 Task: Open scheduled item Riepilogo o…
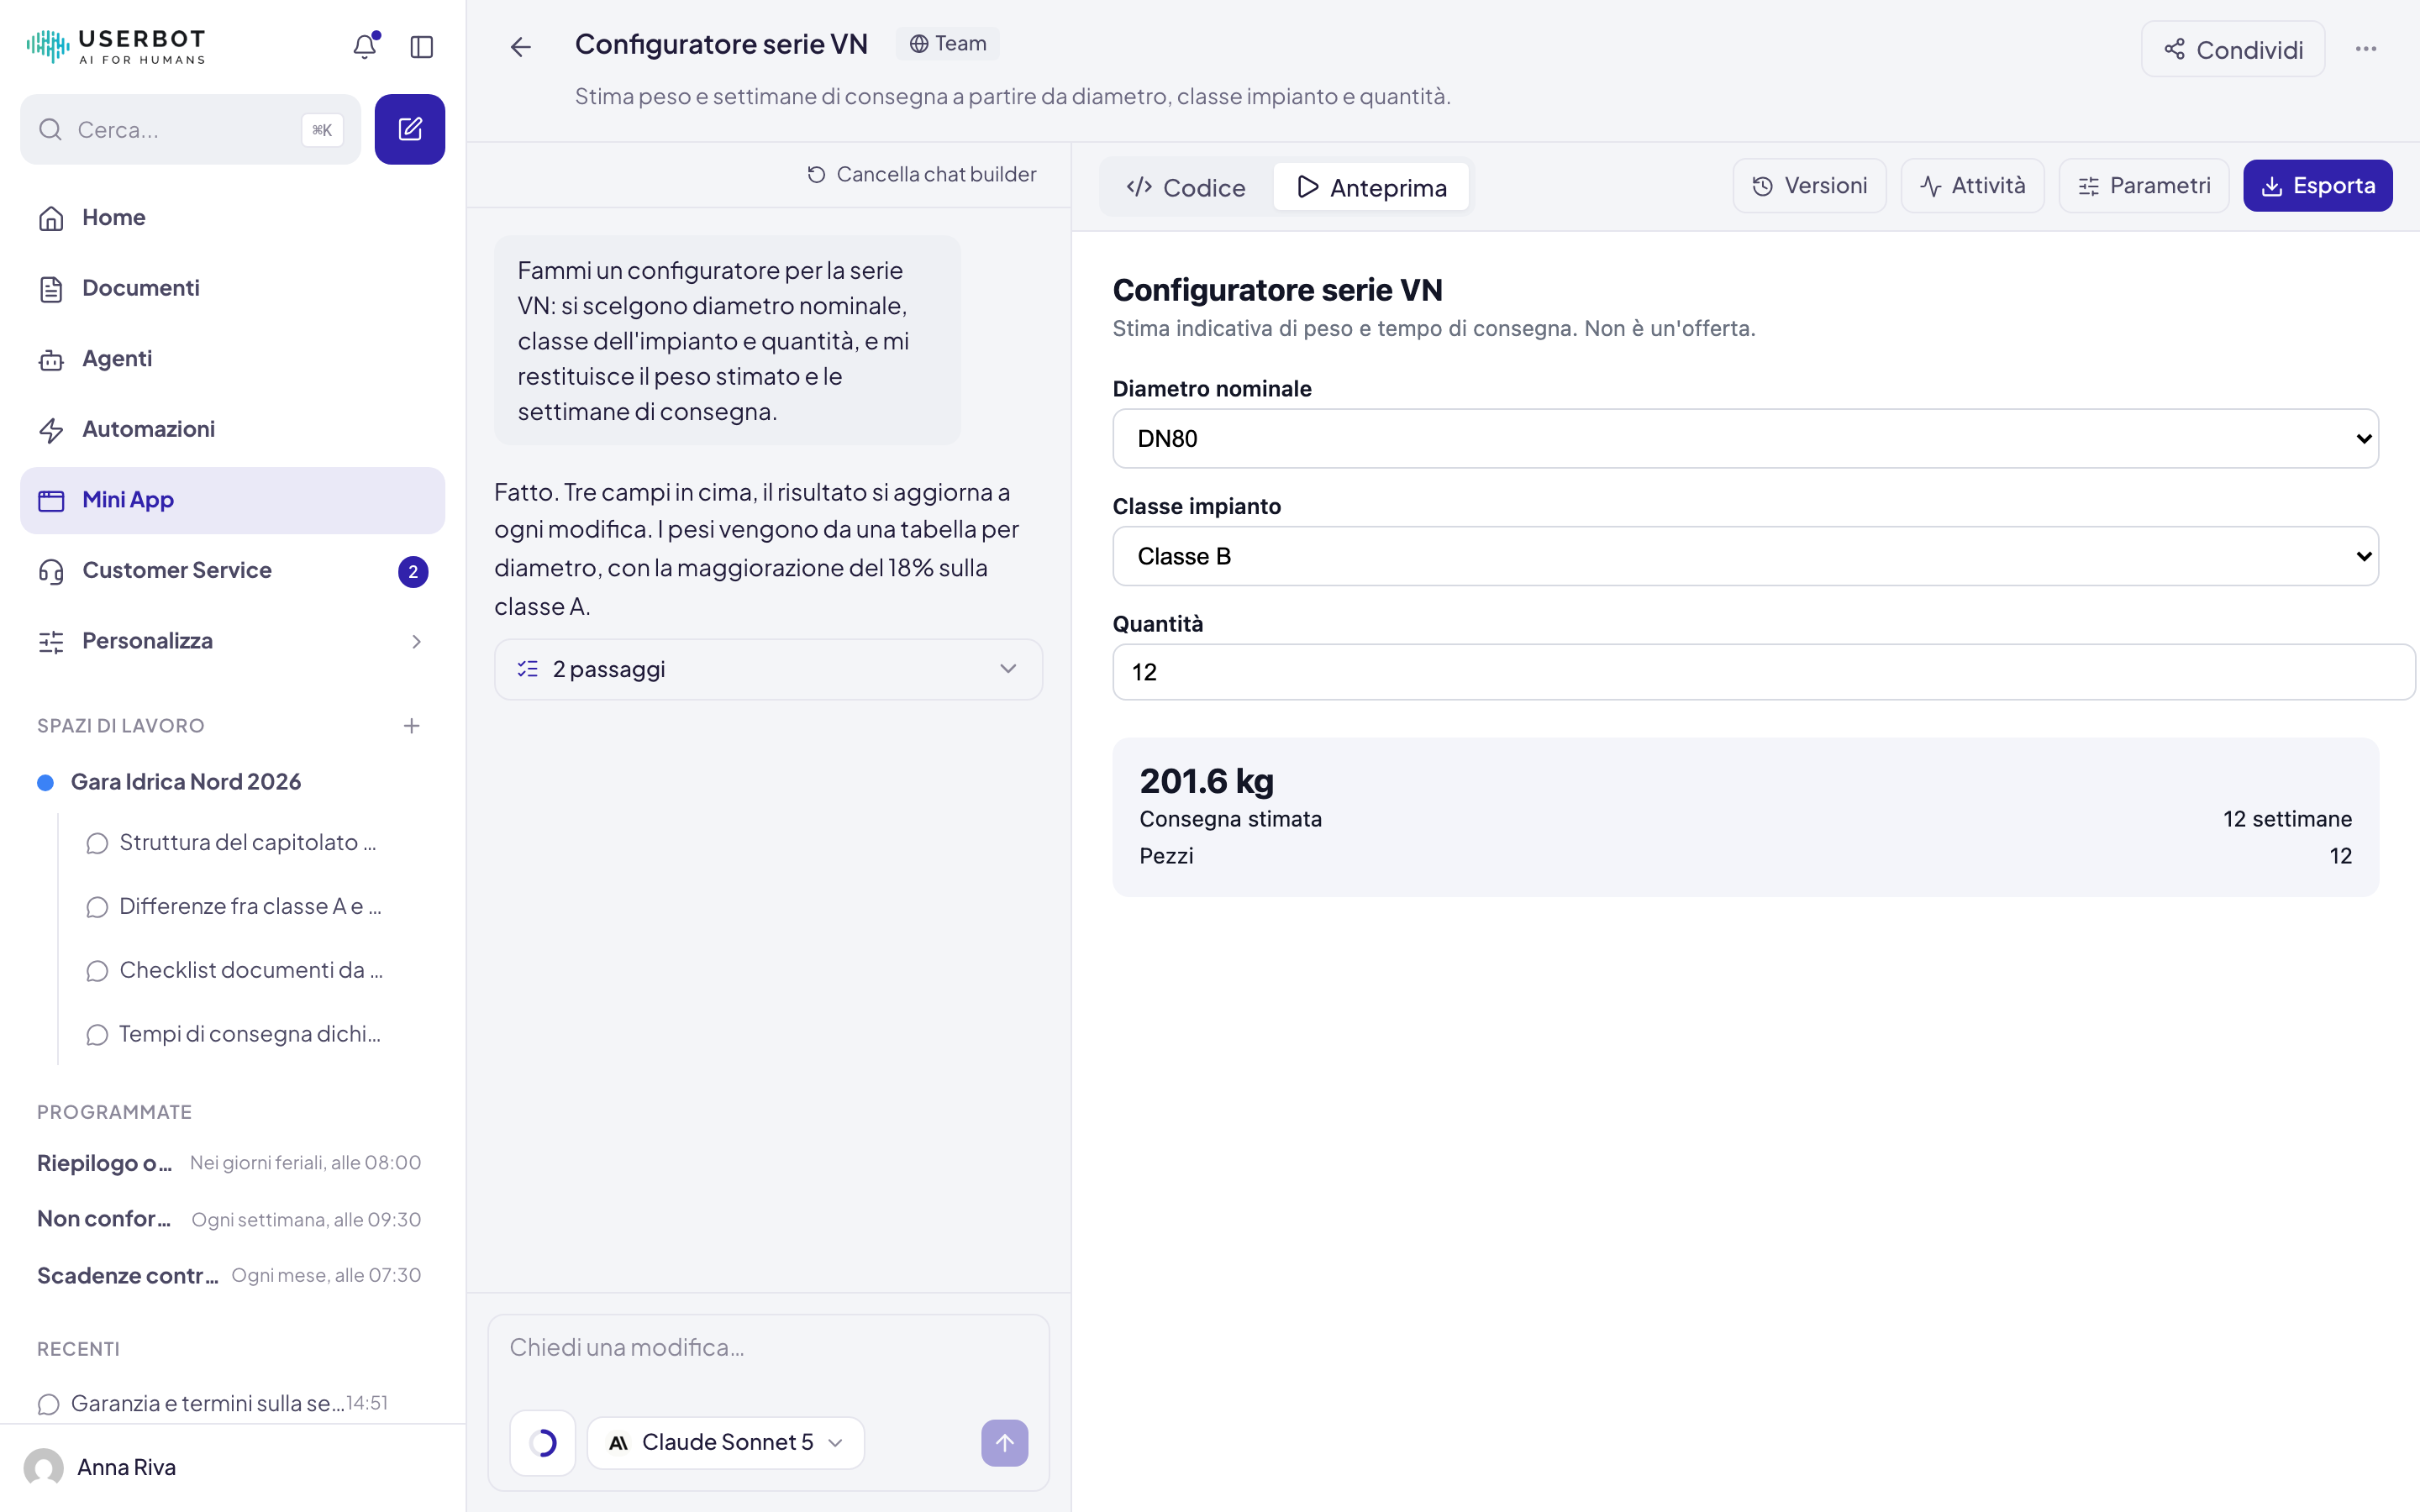(x=229, y=1163)
